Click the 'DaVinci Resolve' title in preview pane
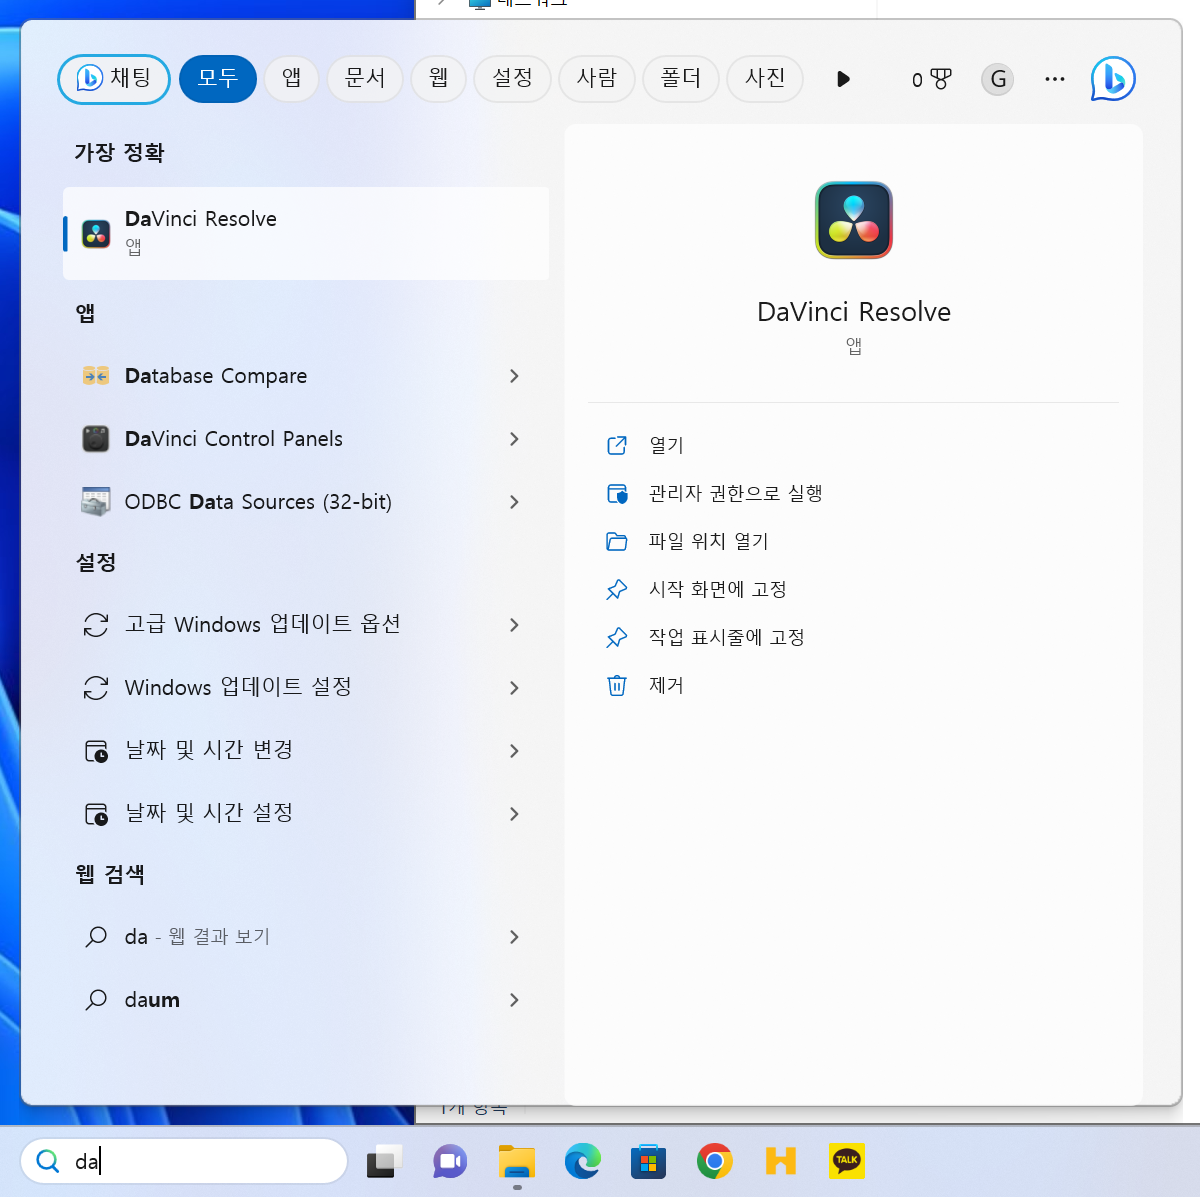The width and height of the screenshot is (1200, 1197). pos(854,312)
